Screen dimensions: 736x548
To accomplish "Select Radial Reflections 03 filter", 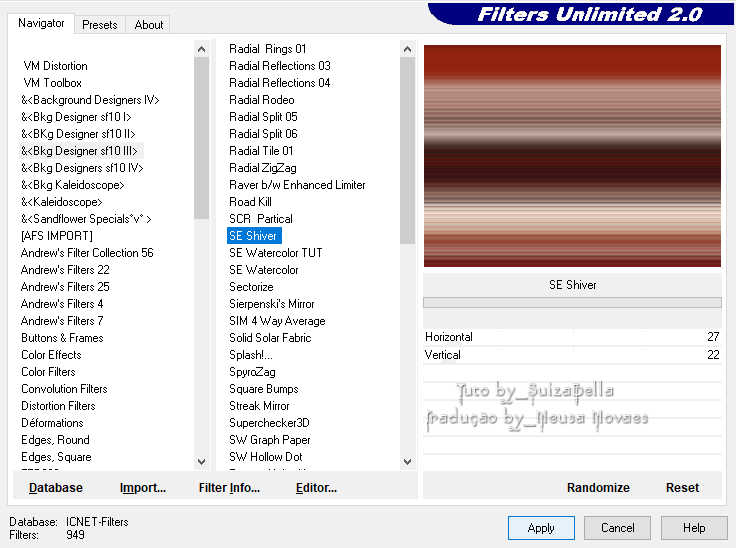I will (x=280, y=66).
